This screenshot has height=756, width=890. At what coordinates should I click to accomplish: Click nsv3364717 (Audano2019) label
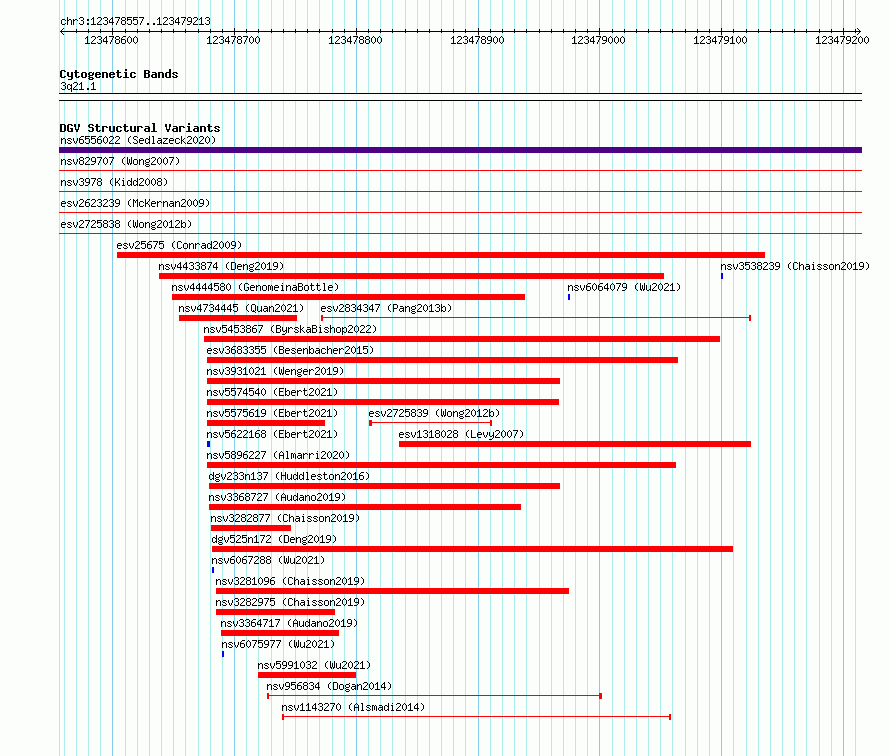pos(289,623)
